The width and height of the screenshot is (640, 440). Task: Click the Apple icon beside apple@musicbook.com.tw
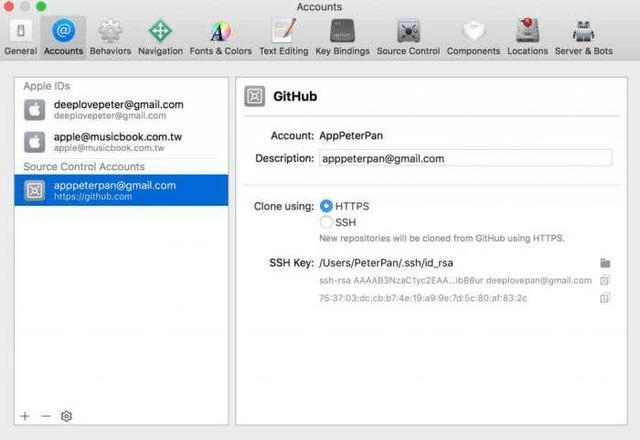tap(35, 142)
